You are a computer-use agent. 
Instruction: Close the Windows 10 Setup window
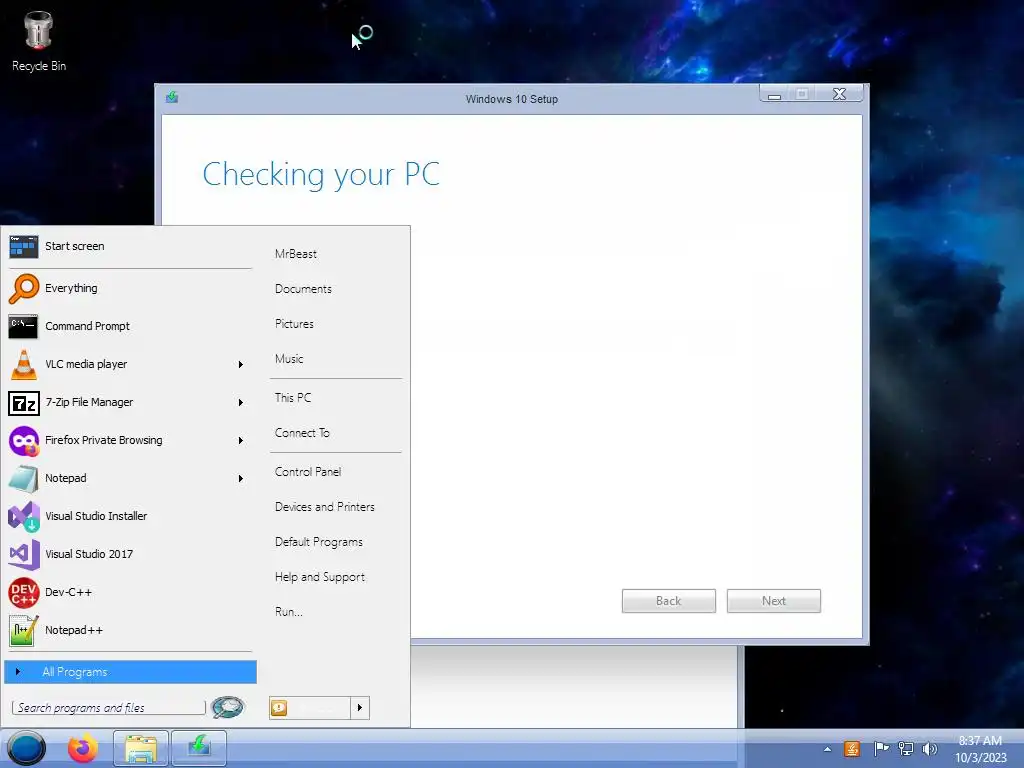(x=840, y=95)
